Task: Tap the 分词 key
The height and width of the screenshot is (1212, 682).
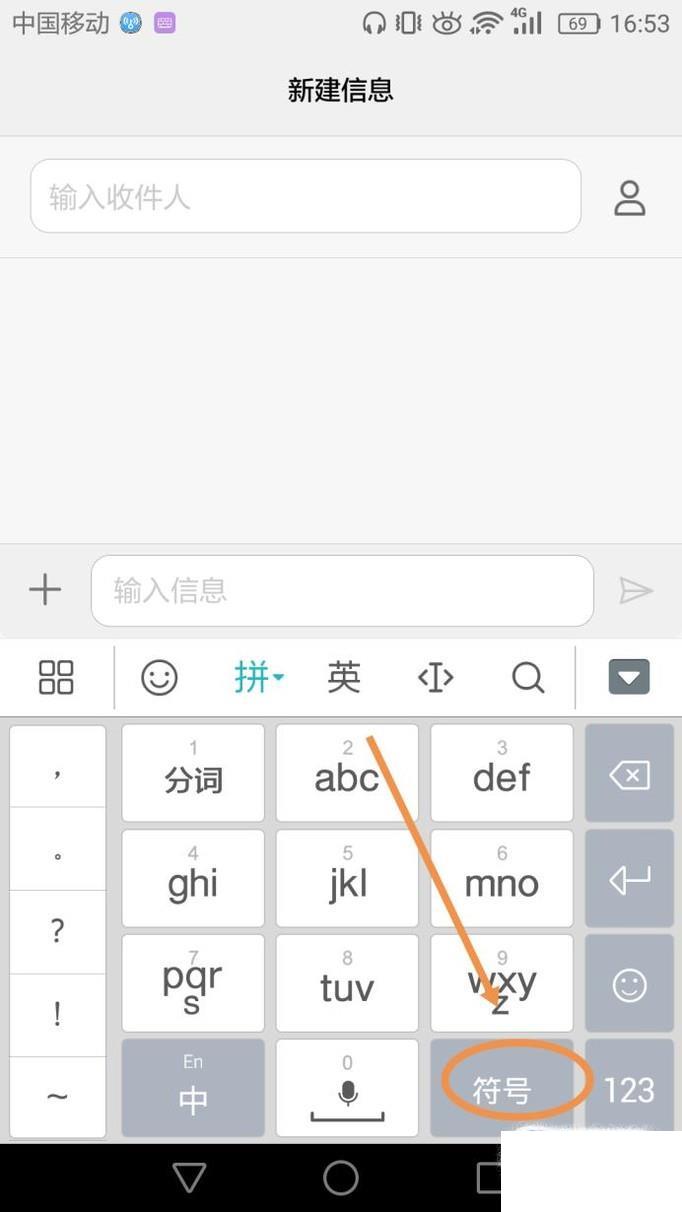Action: [x=193, y=774]
